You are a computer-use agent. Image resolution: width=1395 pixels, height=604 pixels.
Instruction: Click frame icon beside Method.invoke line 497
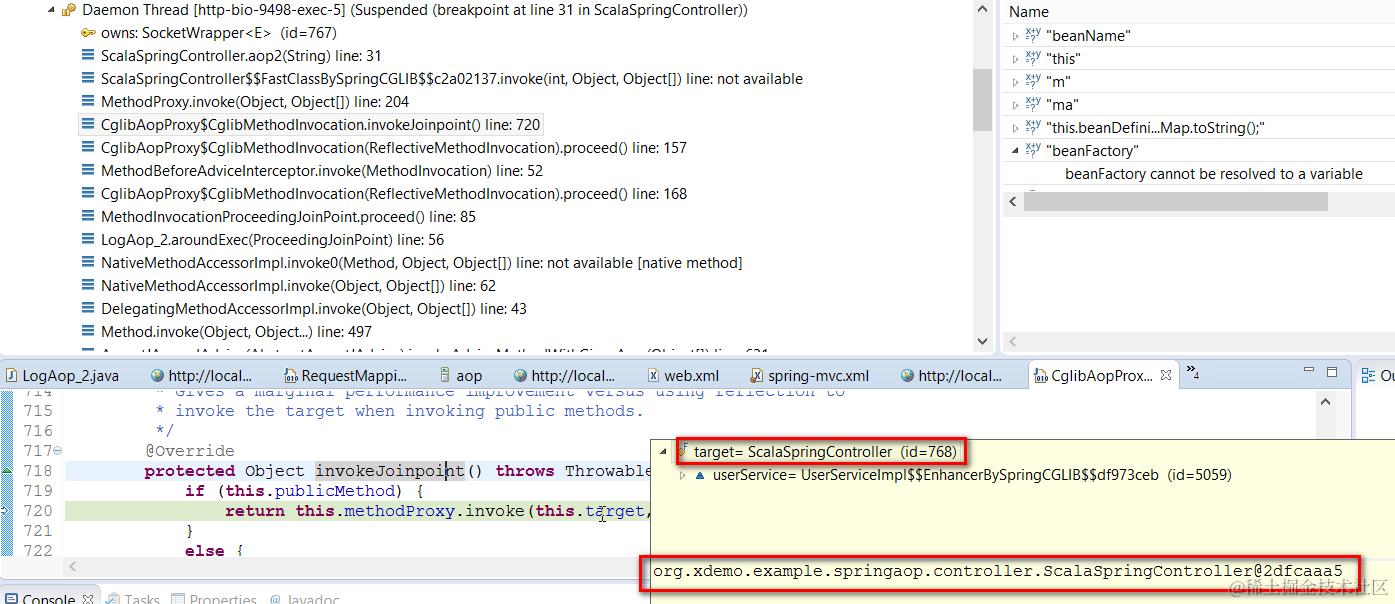coord(89,332)
